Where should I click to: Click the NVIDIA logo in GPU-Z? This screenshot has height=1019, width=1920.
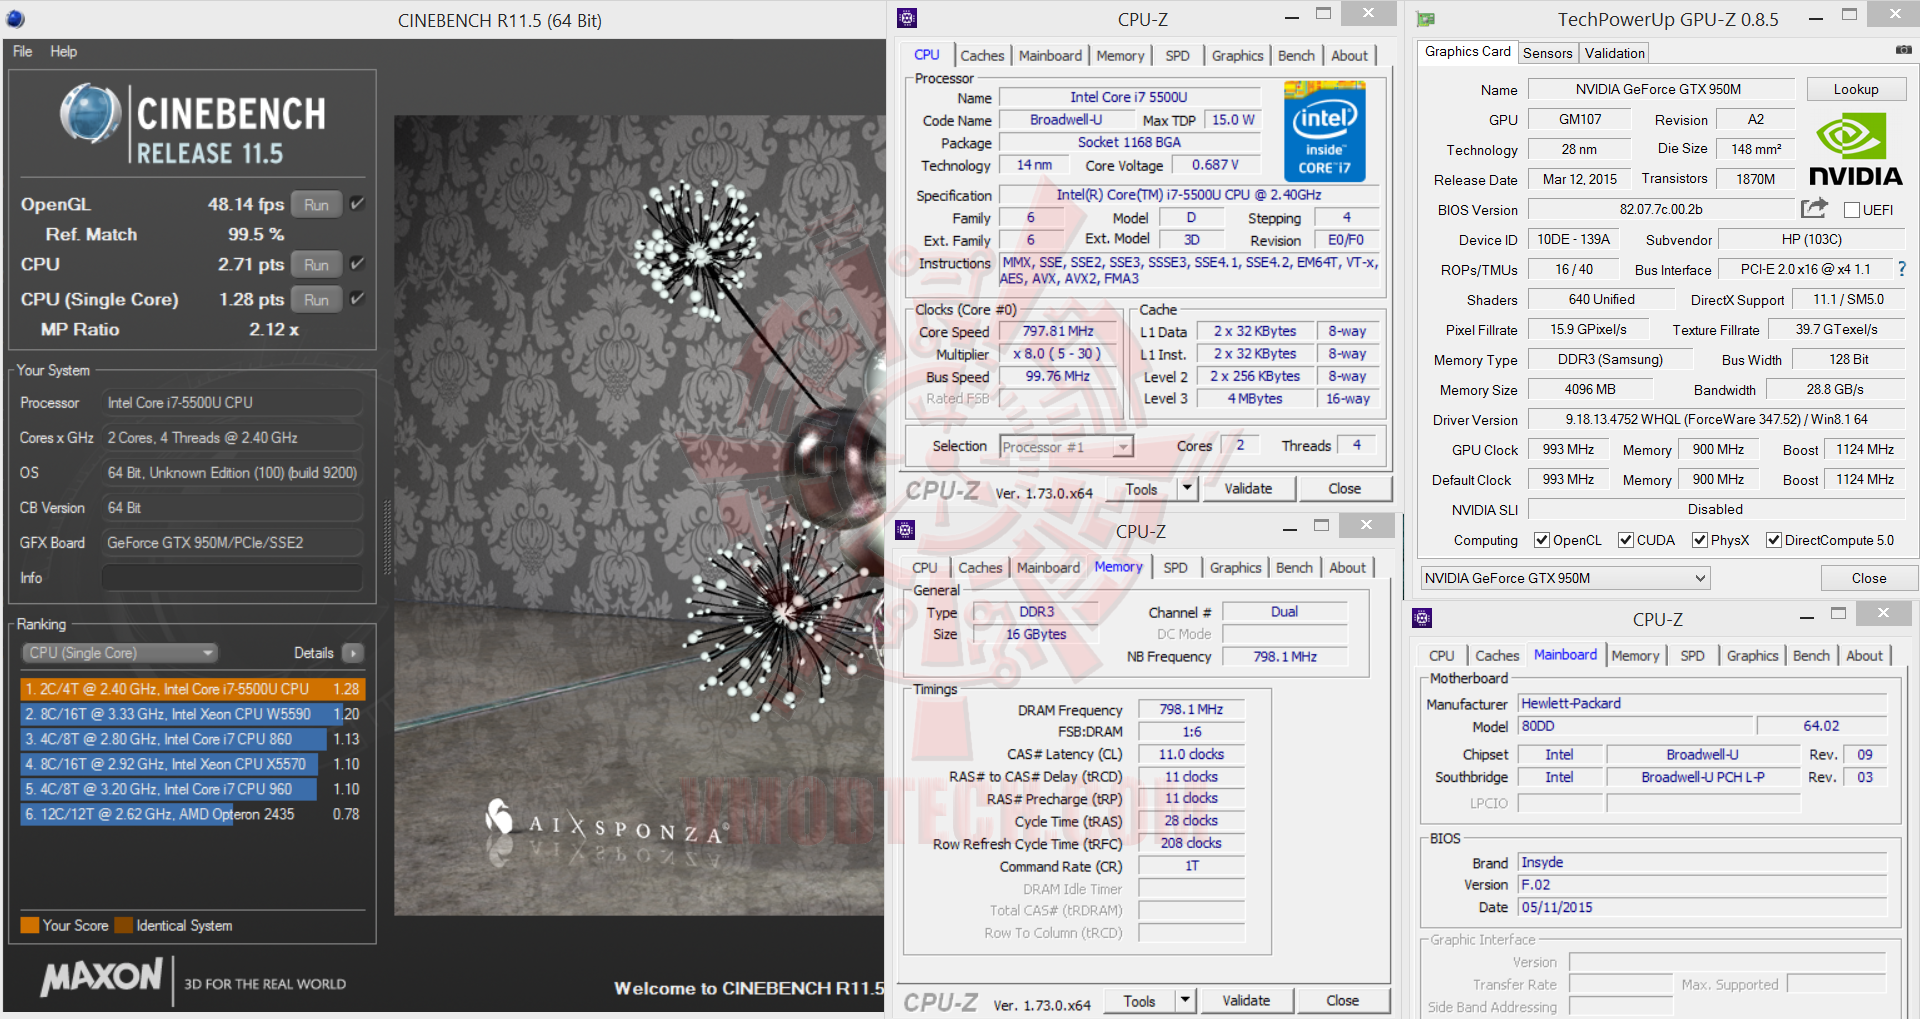pos(1856,149)
